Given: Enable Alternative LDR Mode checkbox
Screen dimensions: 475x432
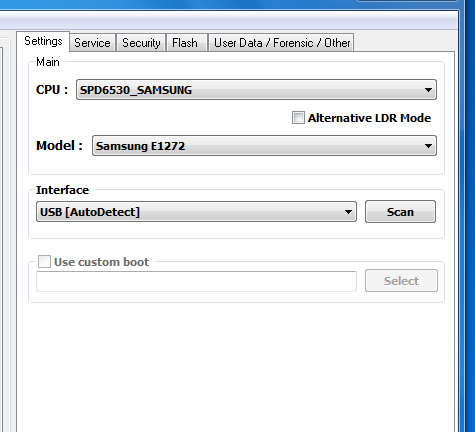Looking at the screenshot, I should (298, 118).
